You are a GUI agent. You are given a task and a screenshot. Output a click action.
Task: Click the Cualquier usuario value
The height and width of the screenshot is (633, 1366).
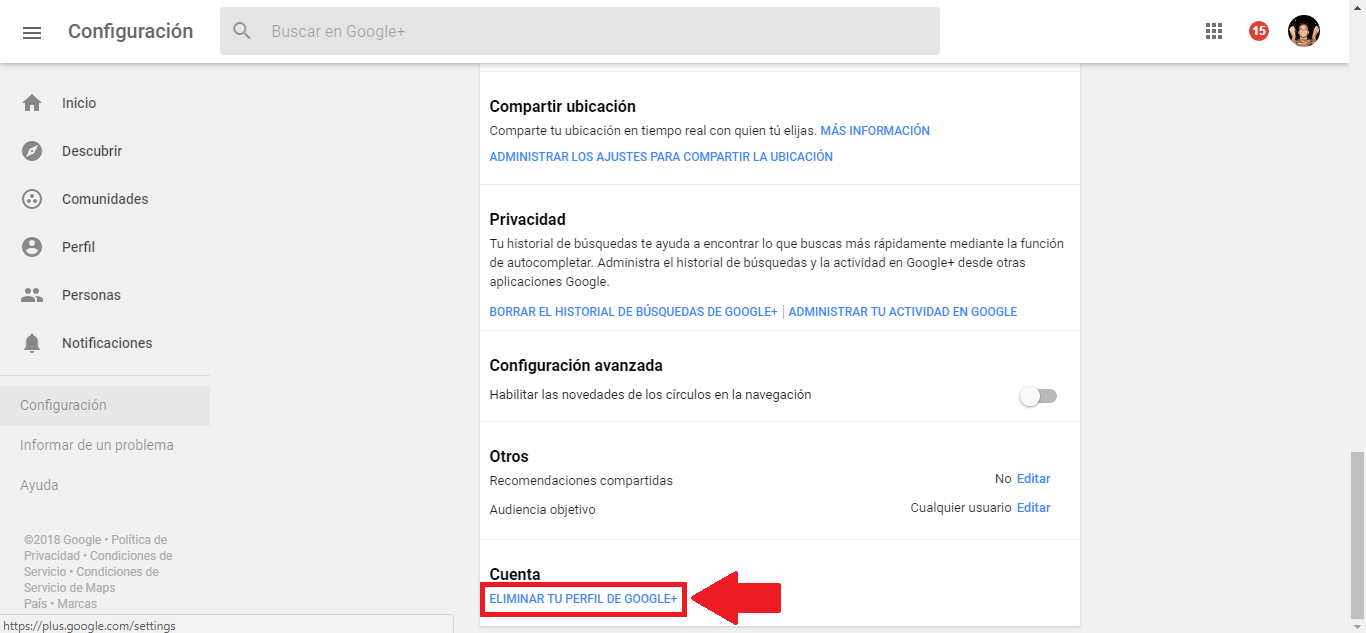(x=961, y=508)
